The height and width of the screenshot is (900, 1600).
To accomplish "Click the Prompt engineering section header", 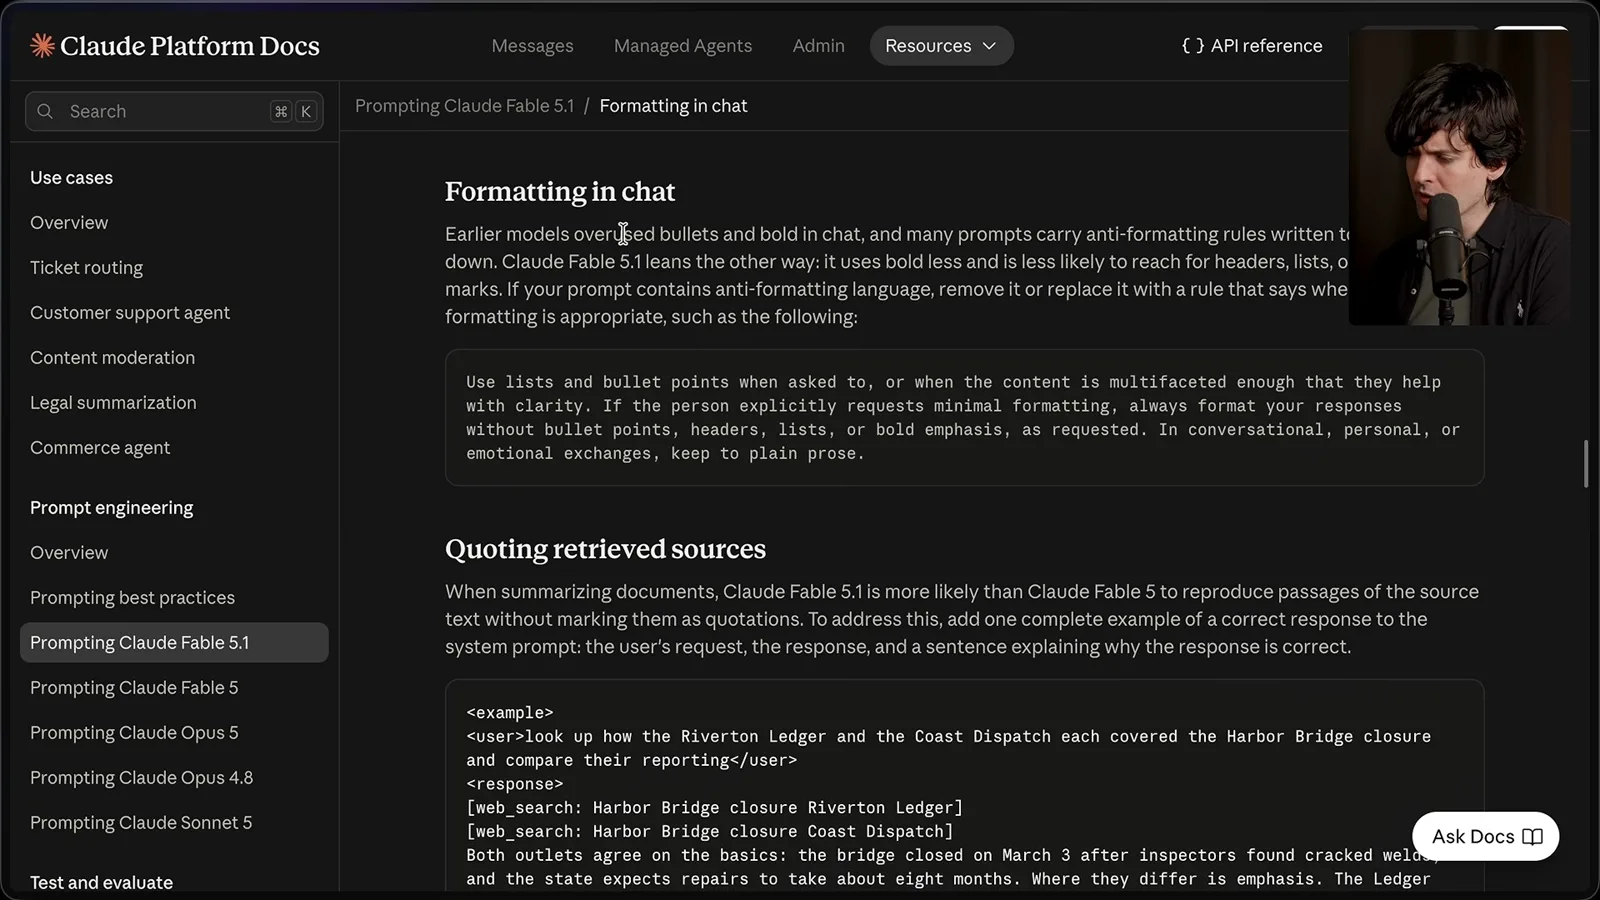I will point(111,508).
